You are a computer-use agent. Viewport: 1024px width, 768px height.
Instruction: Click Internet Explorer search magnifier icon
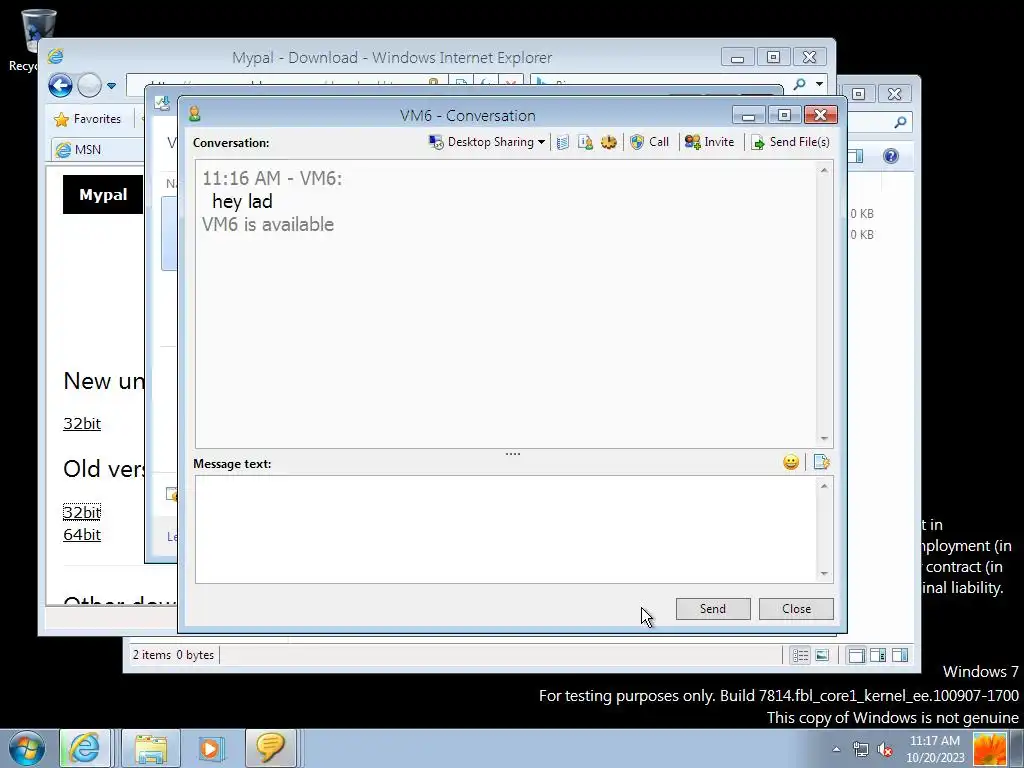click(799, 84)
